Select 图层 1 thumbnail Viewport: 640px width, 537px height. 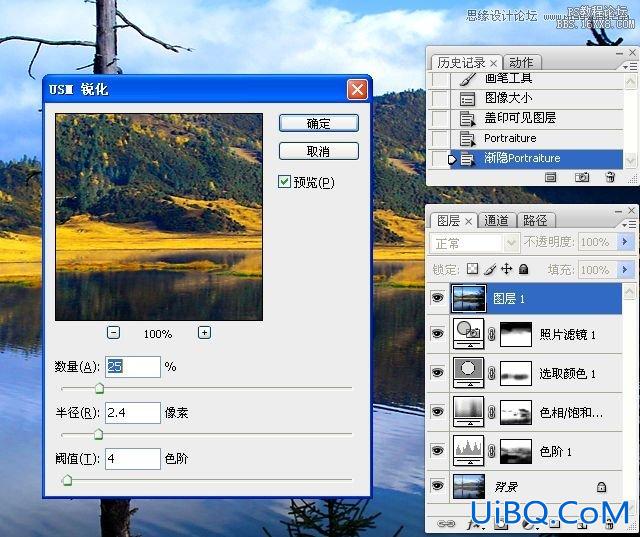coord(469,298)
